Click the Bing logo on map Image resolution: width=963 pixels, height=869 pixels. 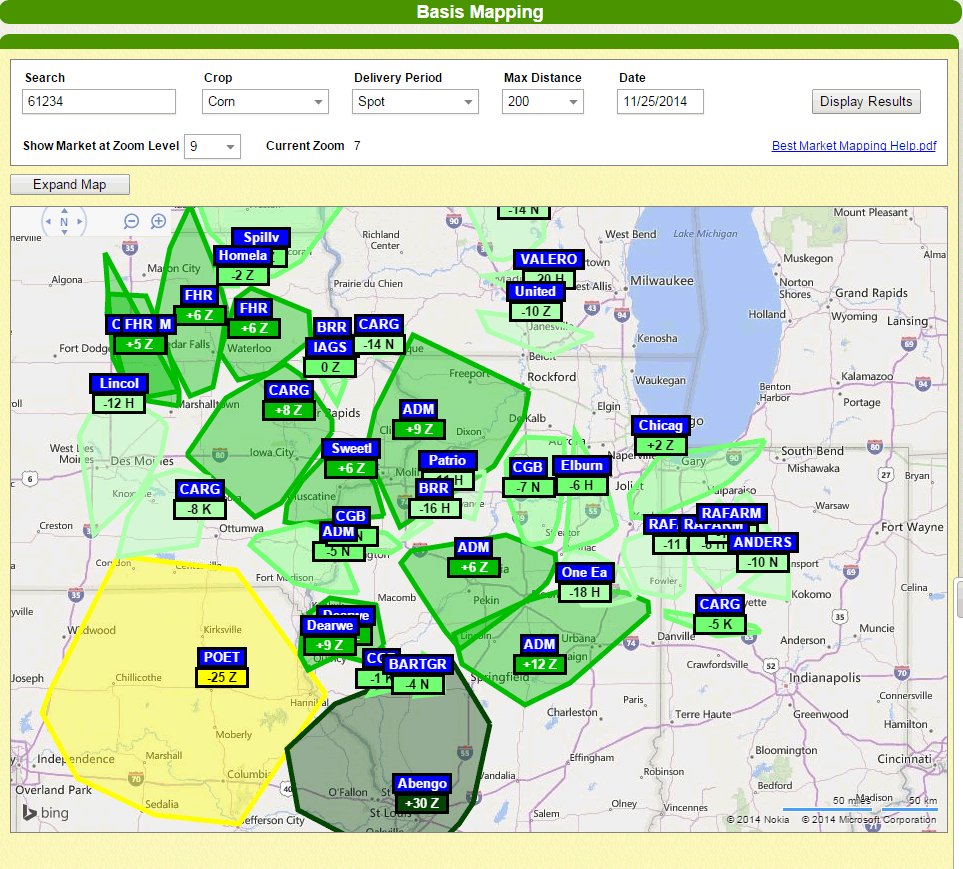45,812
